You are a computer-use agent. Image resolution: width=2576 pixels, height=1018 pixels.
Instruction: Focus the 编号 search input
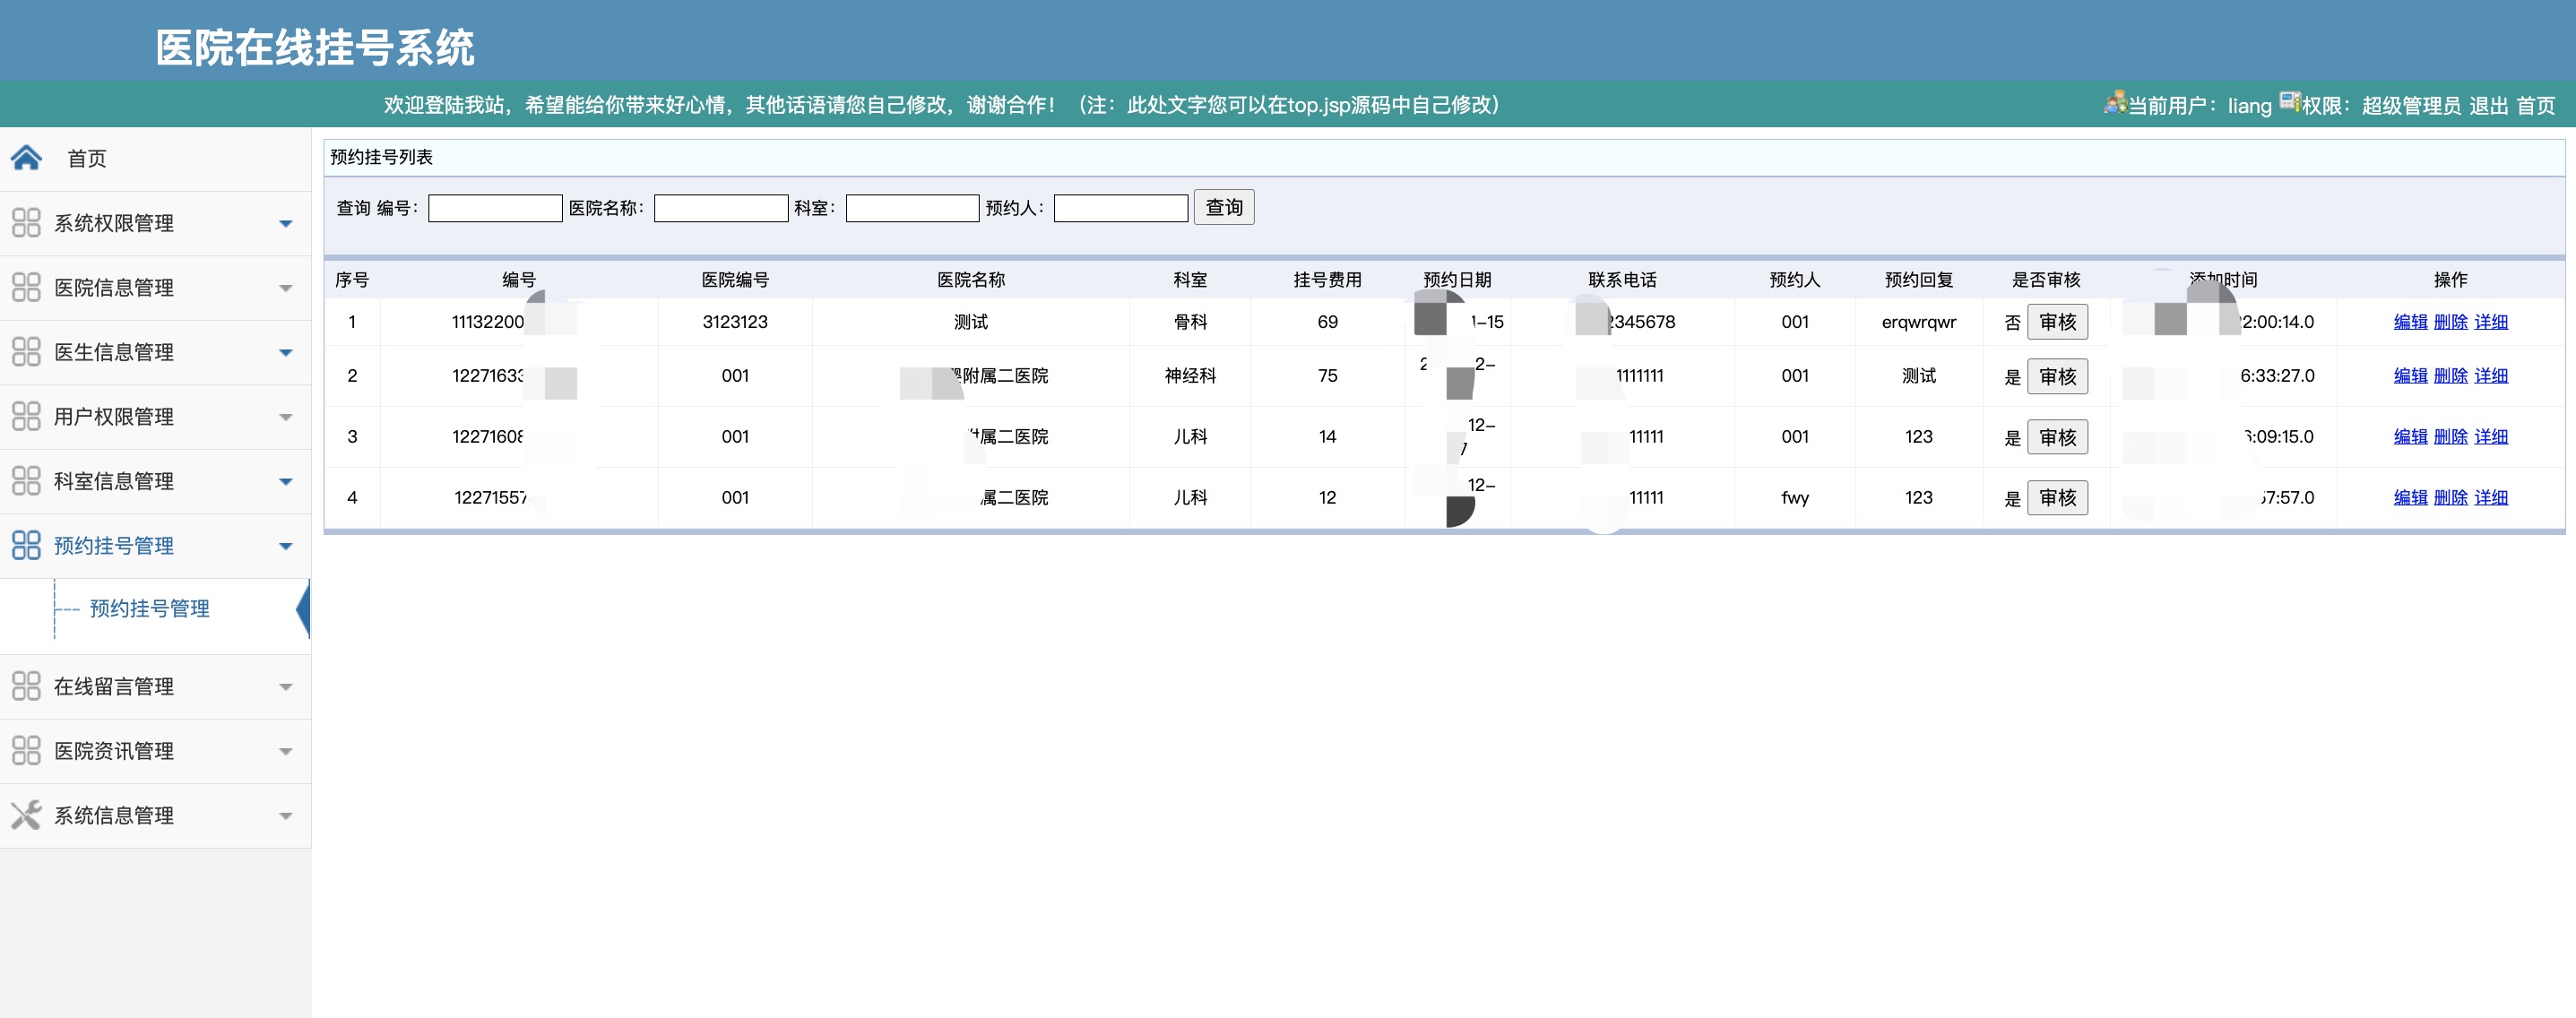pyautogui.click(x=495, y=208)
